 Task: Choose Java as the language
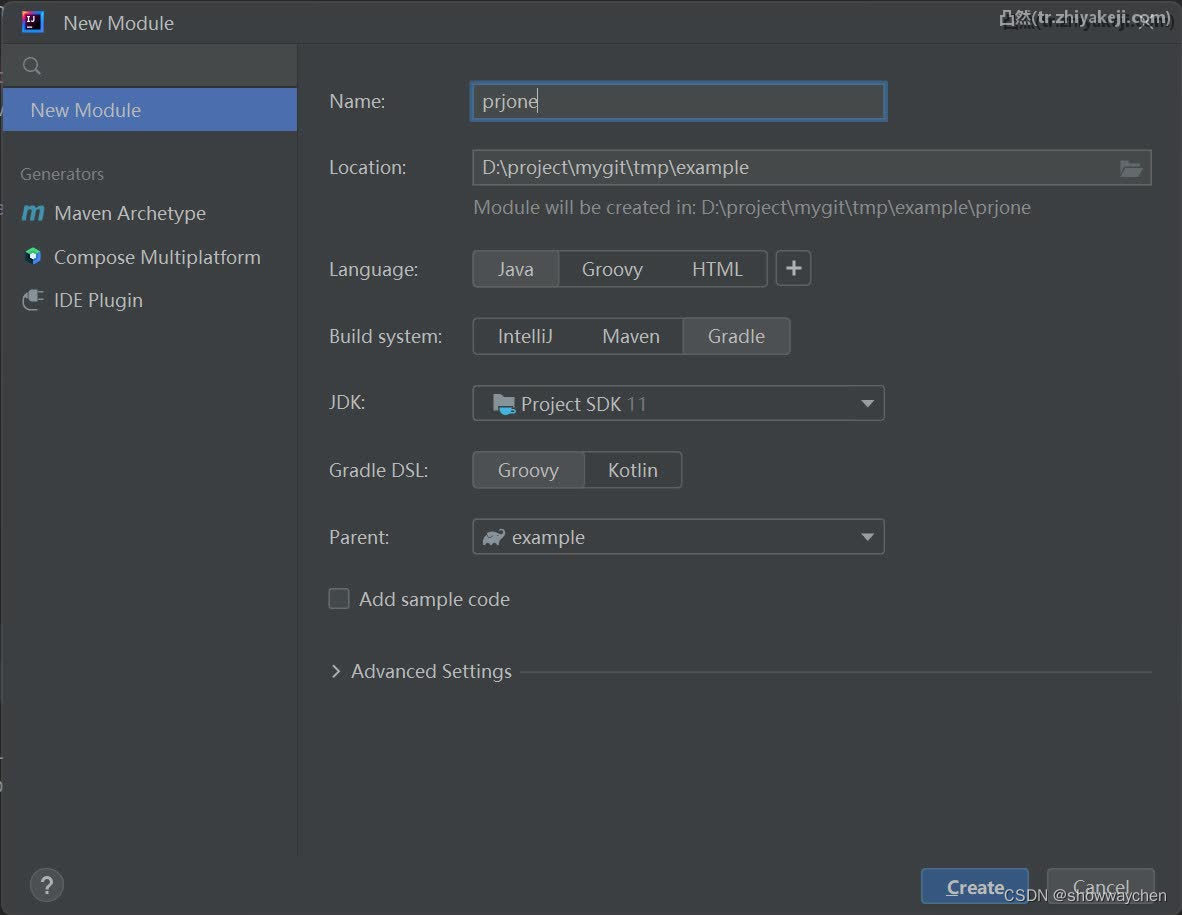pos(516,269)
